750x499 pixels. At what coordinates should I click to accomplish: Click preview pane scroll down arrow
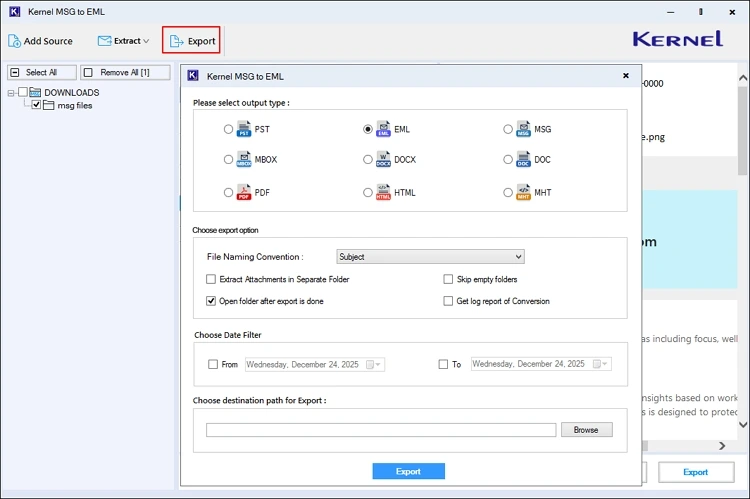pyautogui.click(x=743, y=424)
